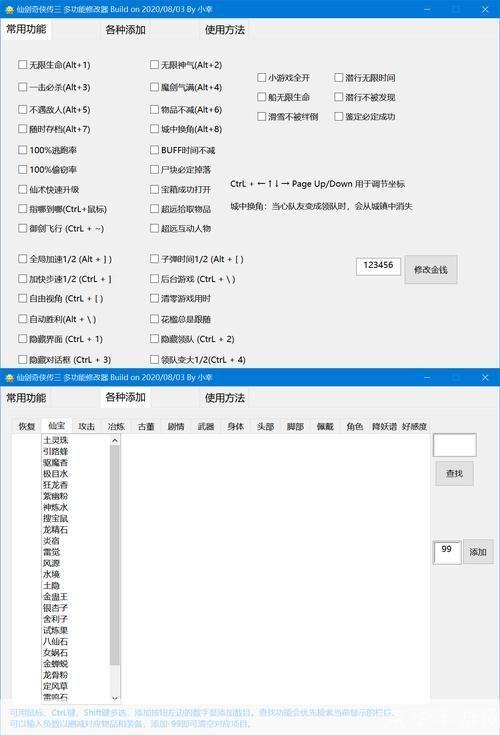The width and height of the screenshot is (500, 735).
Task: Focus the money field showing 123456
Action: 378,266
